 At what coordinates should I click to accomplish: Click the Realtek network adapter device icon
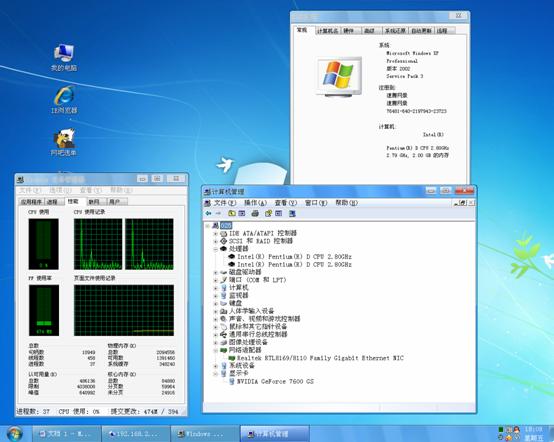click(232, 358)
